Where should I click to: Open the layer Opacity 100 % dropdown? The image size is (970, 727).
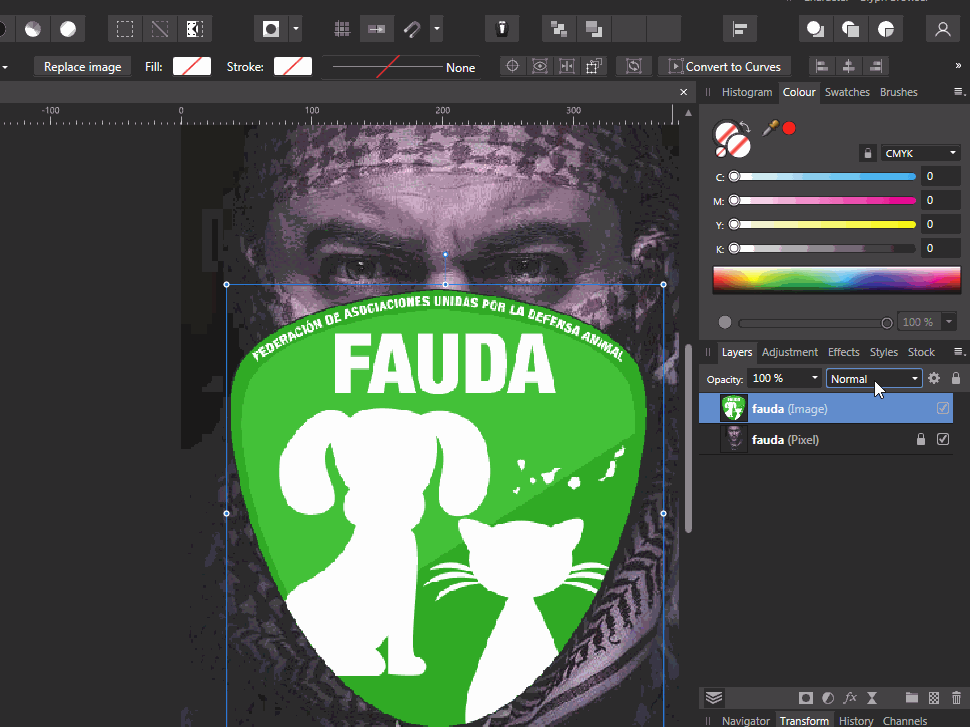point(815,378)
